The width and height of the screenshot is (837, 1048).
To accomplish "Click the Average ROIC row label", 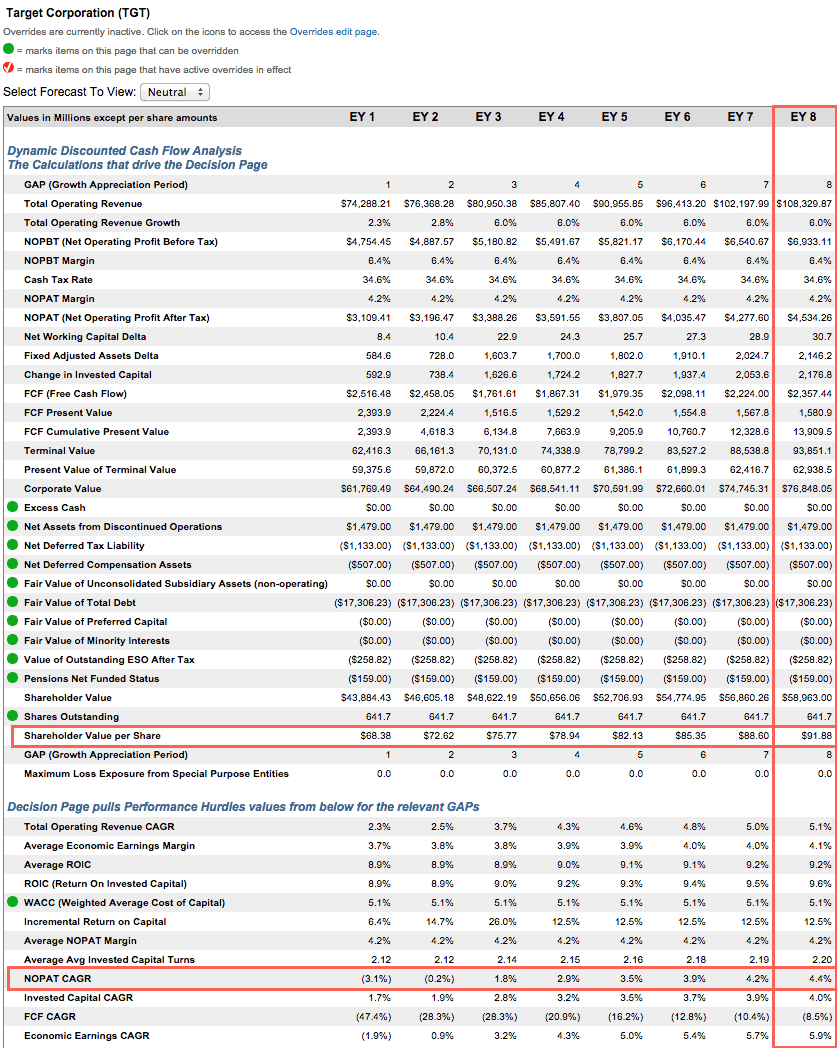I will (x=57, y=864).
